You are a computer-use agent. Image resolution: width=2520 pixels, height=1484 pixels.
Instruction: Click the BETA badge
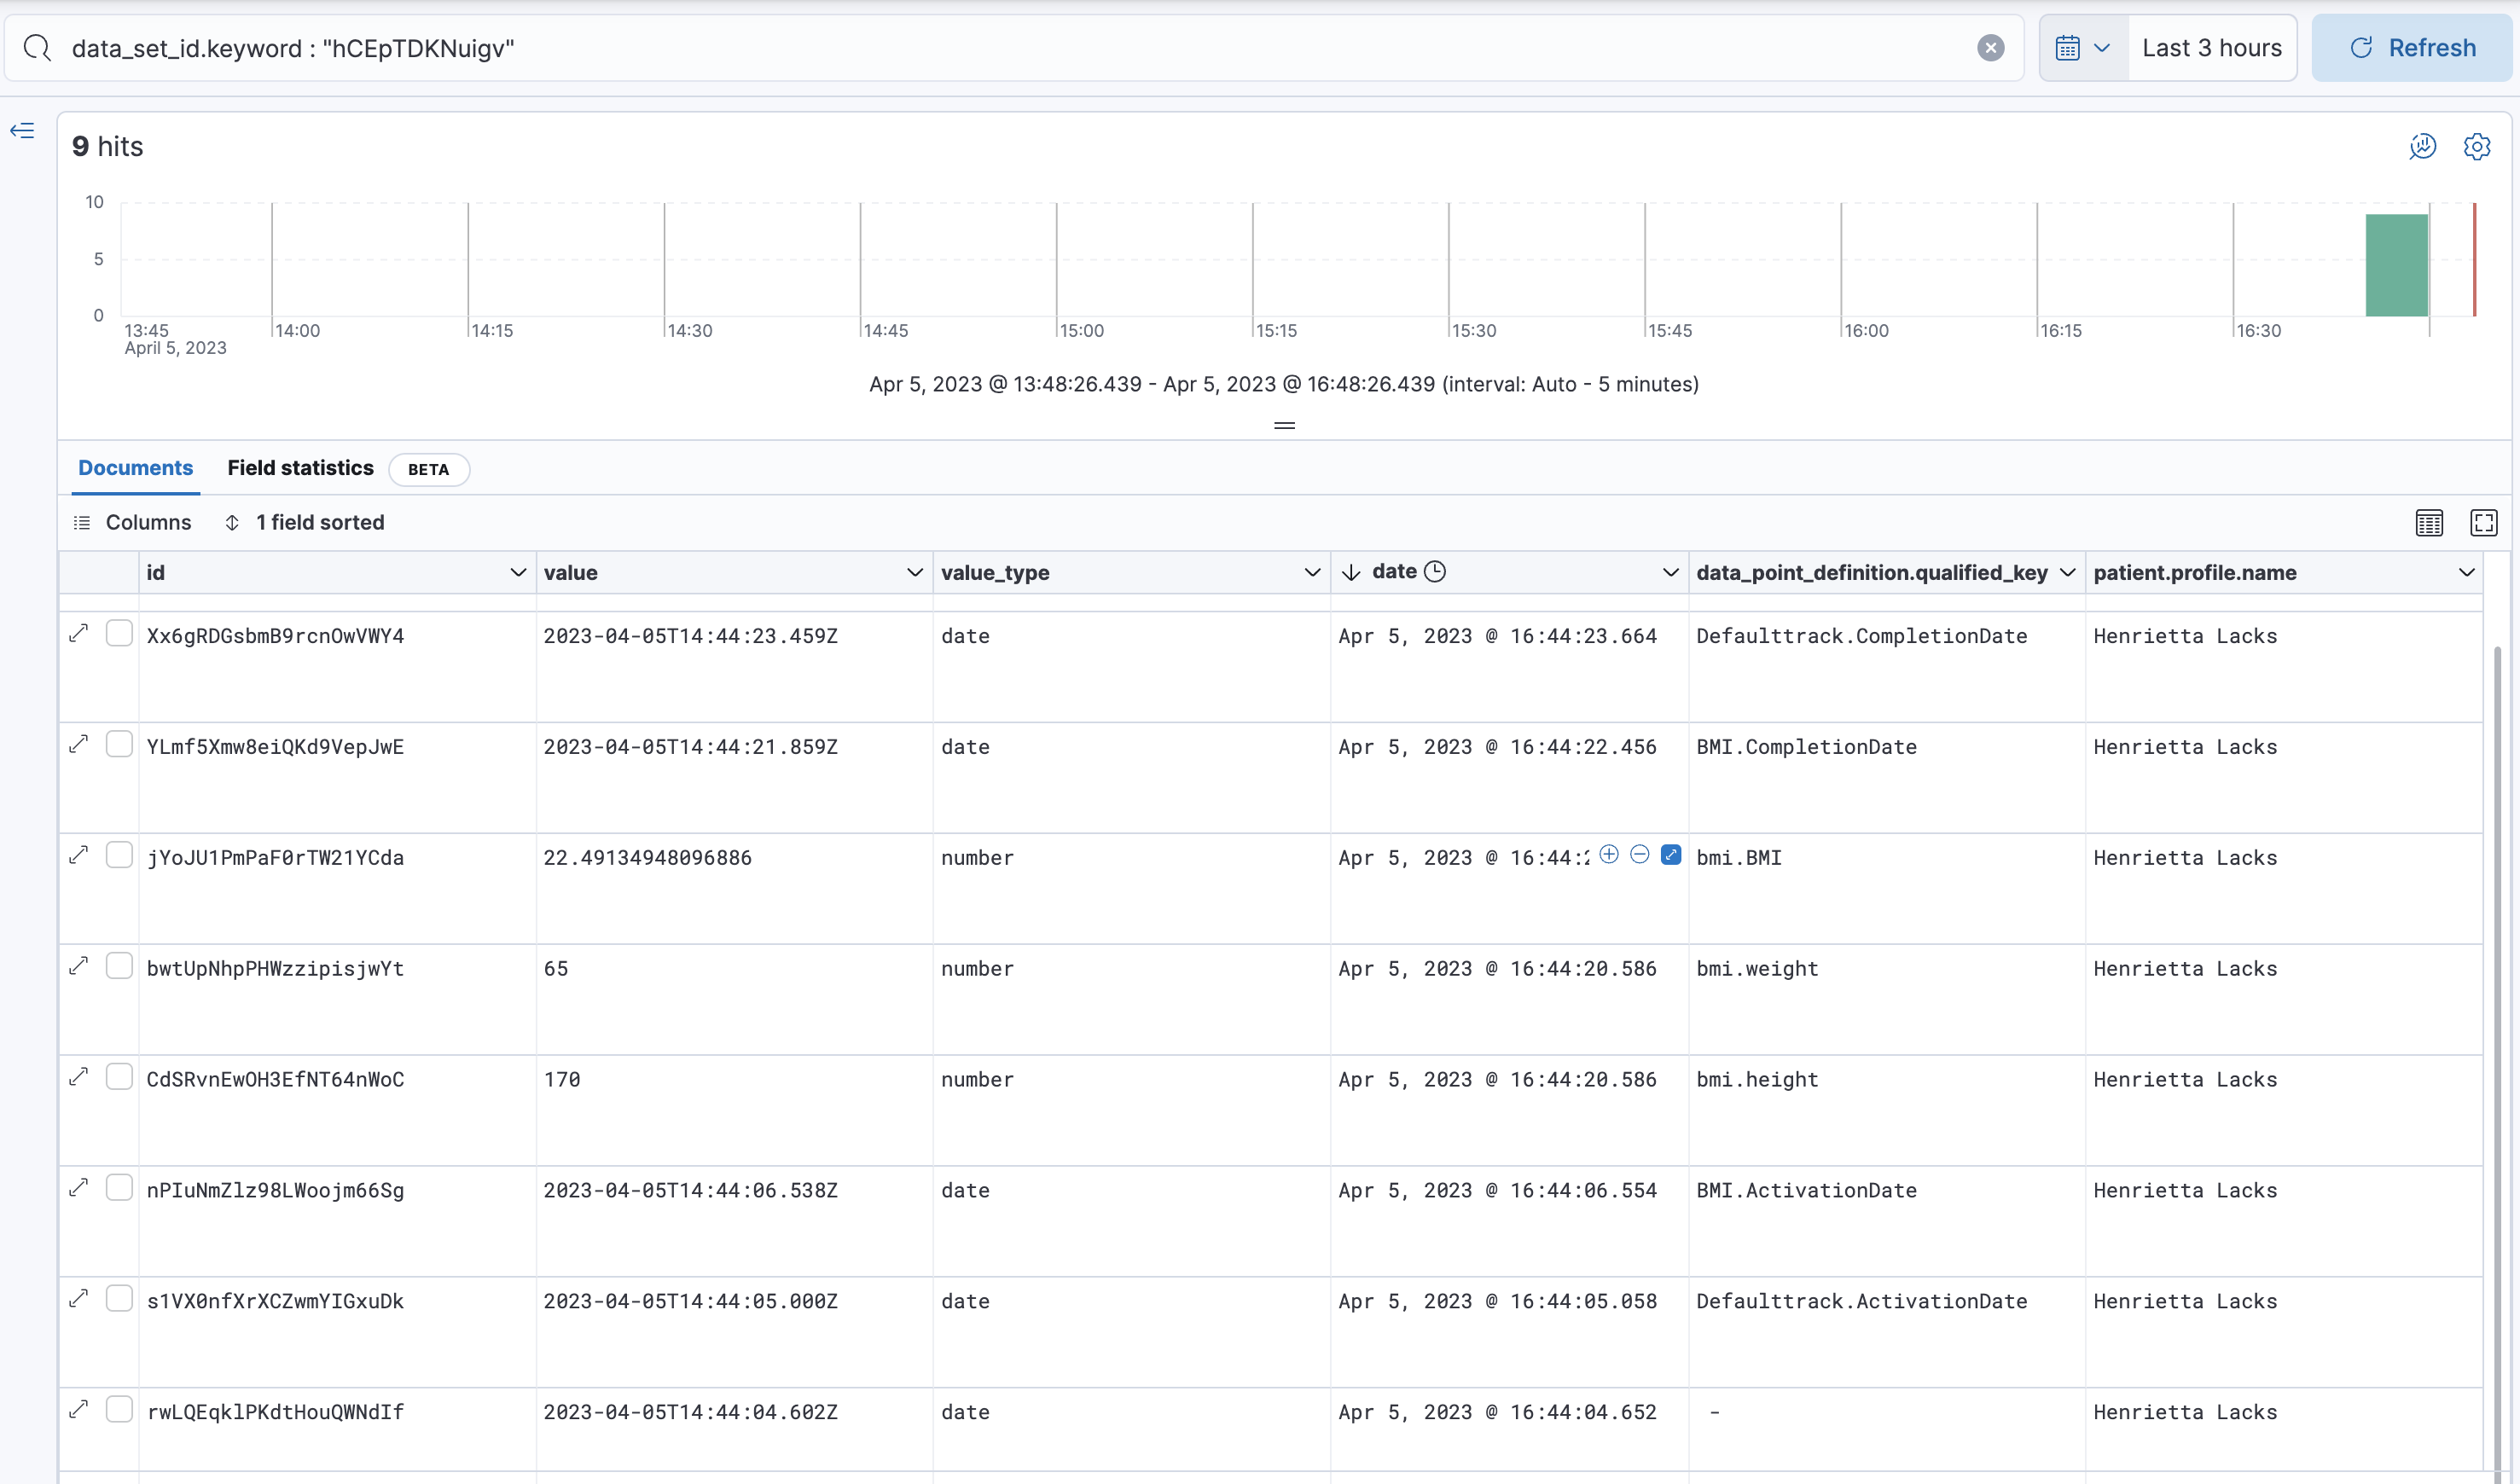tap(429, 469)
